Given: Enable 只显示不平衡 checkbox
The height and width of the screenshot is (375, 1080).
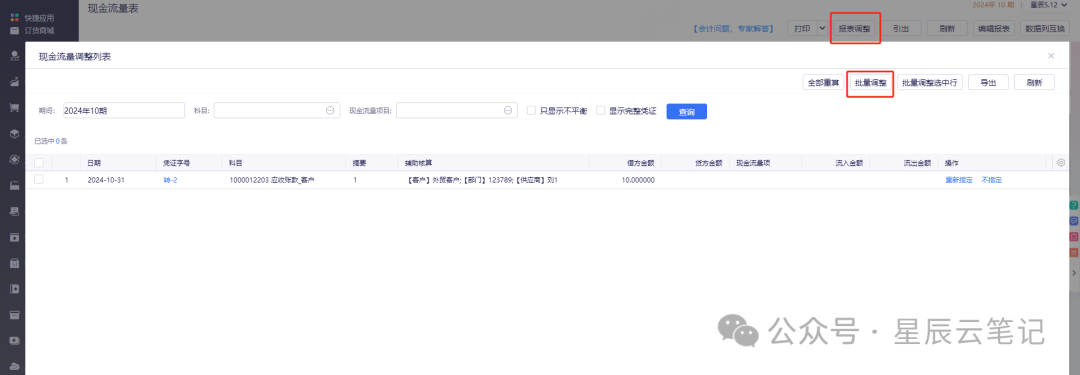Looking at the screenshot, I should pyautogui.click(x=531, y=110).
